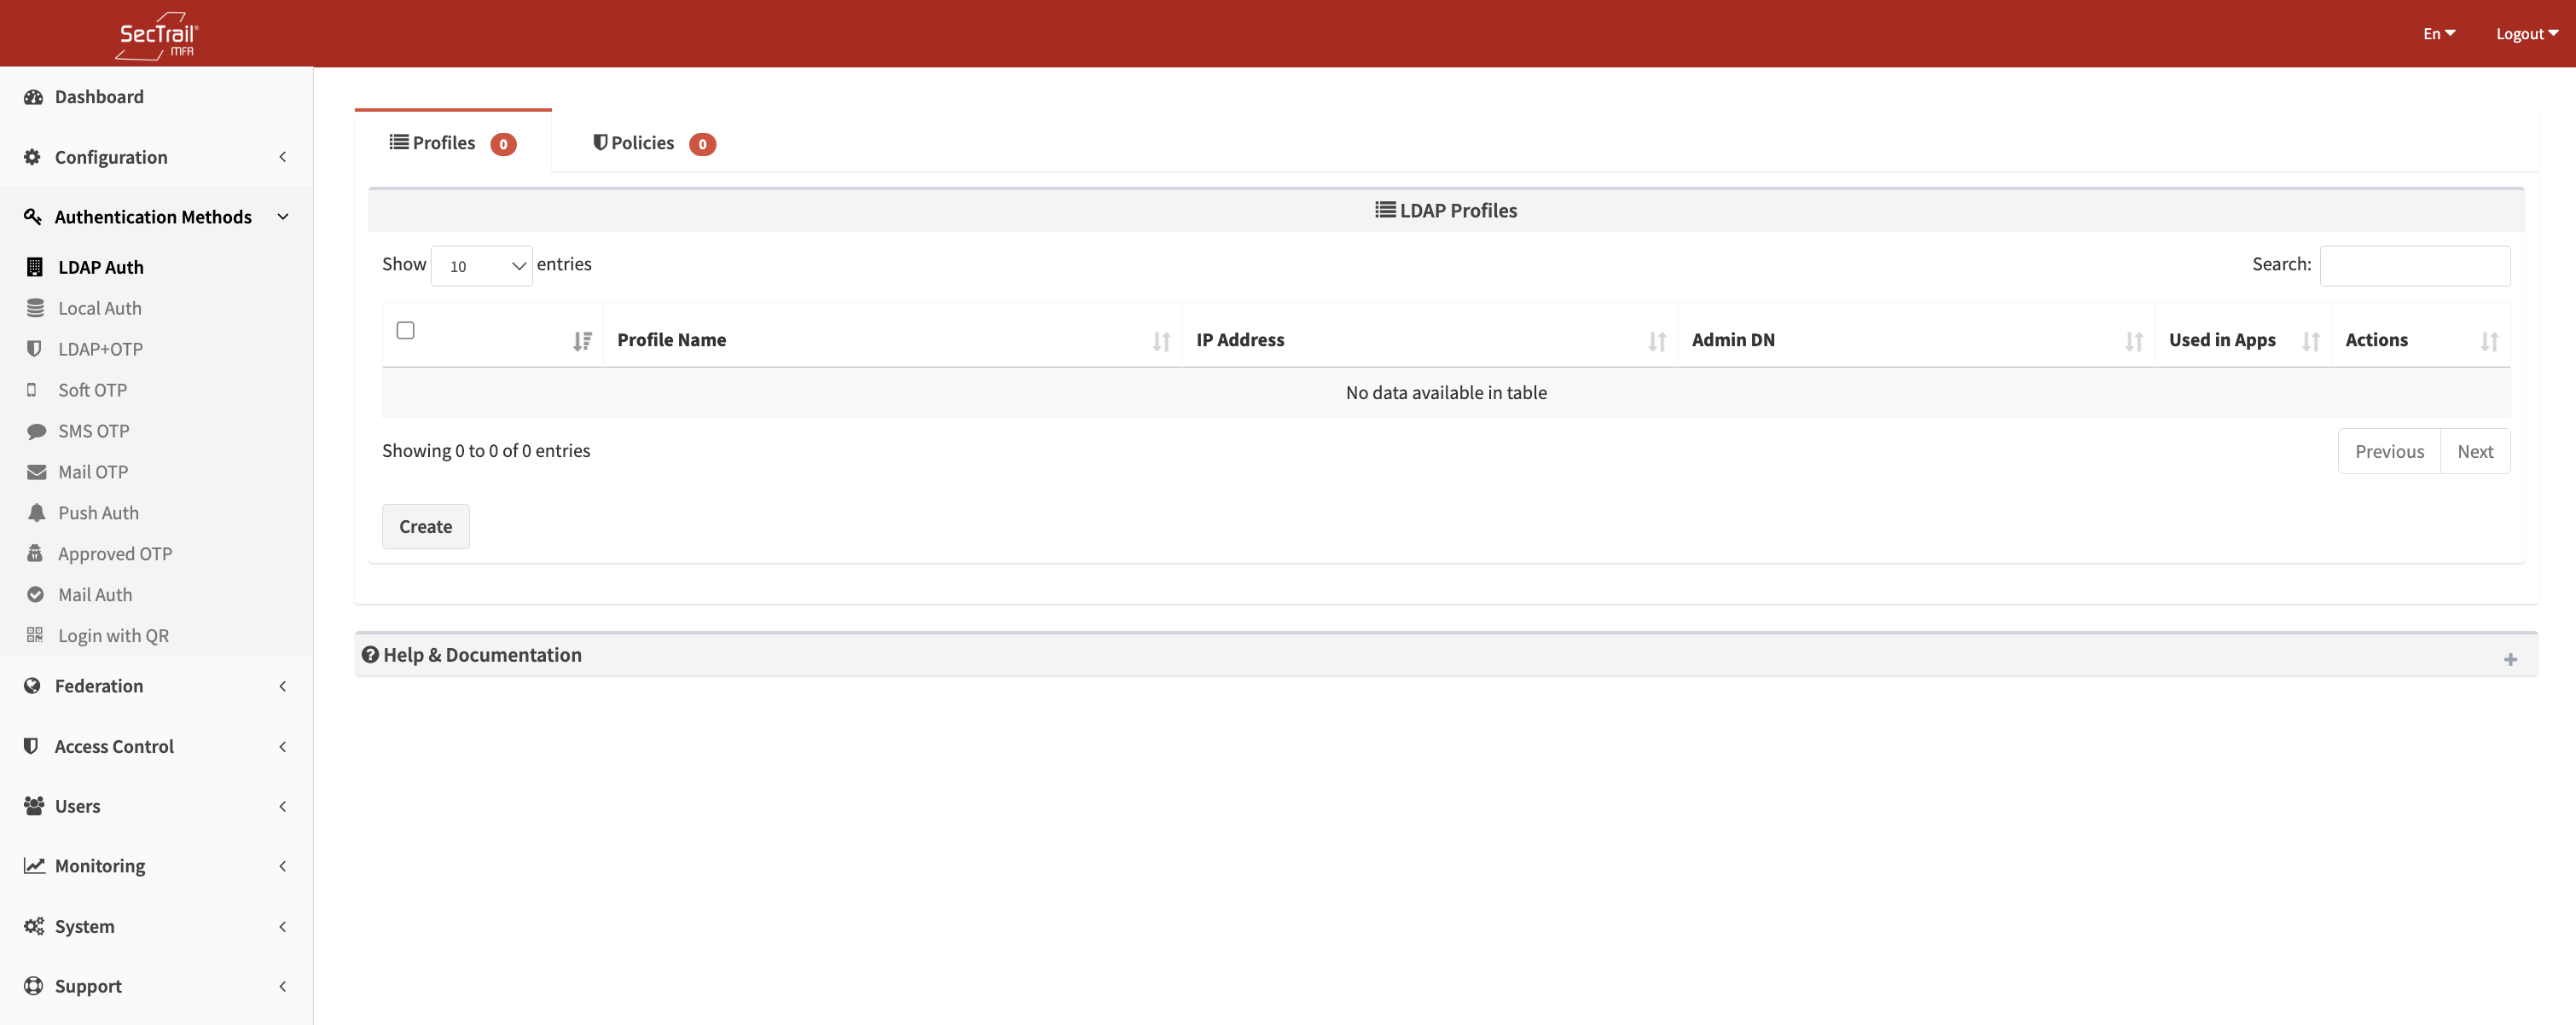Tick the select-all checkbox in table header
The image size is (2576, 1025).
point(405,331)
